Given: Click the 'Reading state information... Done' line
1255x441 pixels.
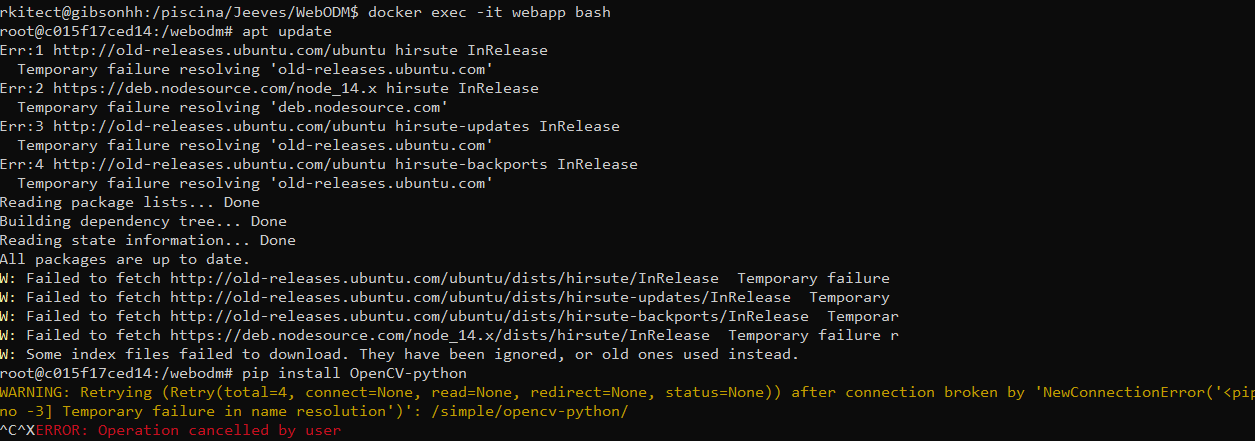Looking at the screenshot, I should coord(147,240).
